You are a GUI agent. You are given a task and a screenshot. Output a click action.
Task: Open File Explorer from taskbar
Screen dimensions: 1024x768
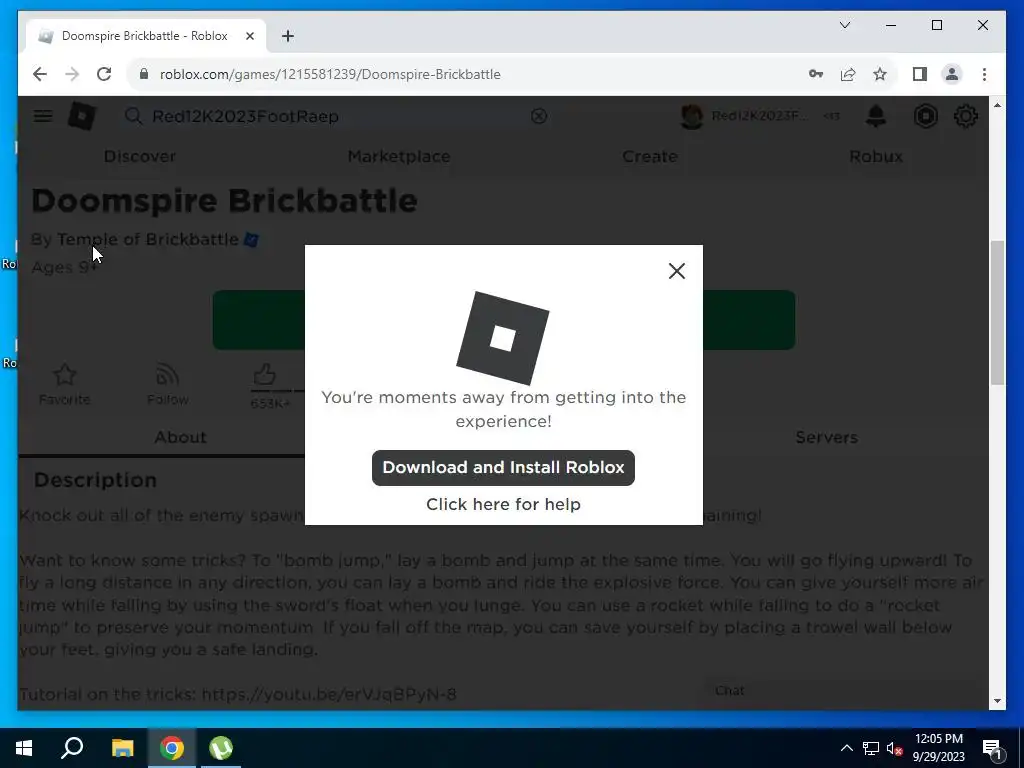point(122,748)
